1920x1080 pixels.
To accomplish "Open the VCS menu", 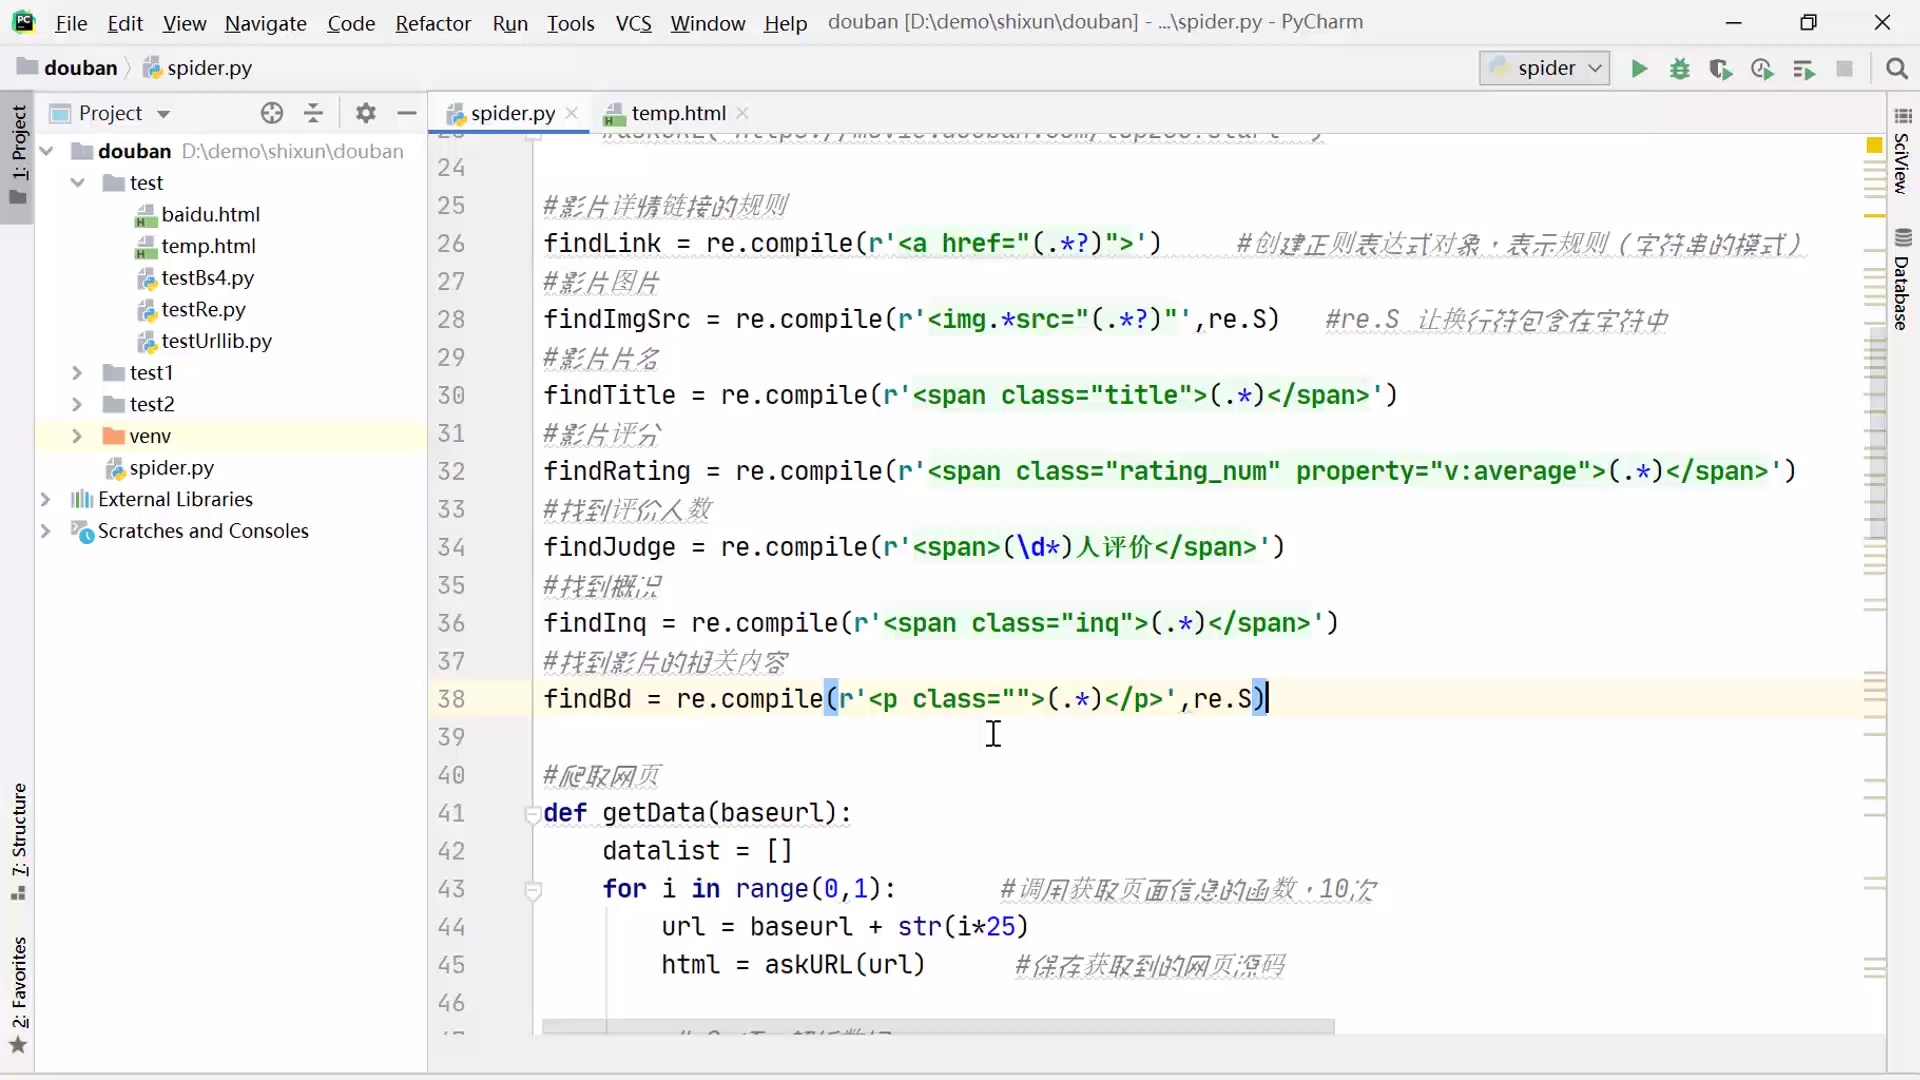I will pos(634,23).
